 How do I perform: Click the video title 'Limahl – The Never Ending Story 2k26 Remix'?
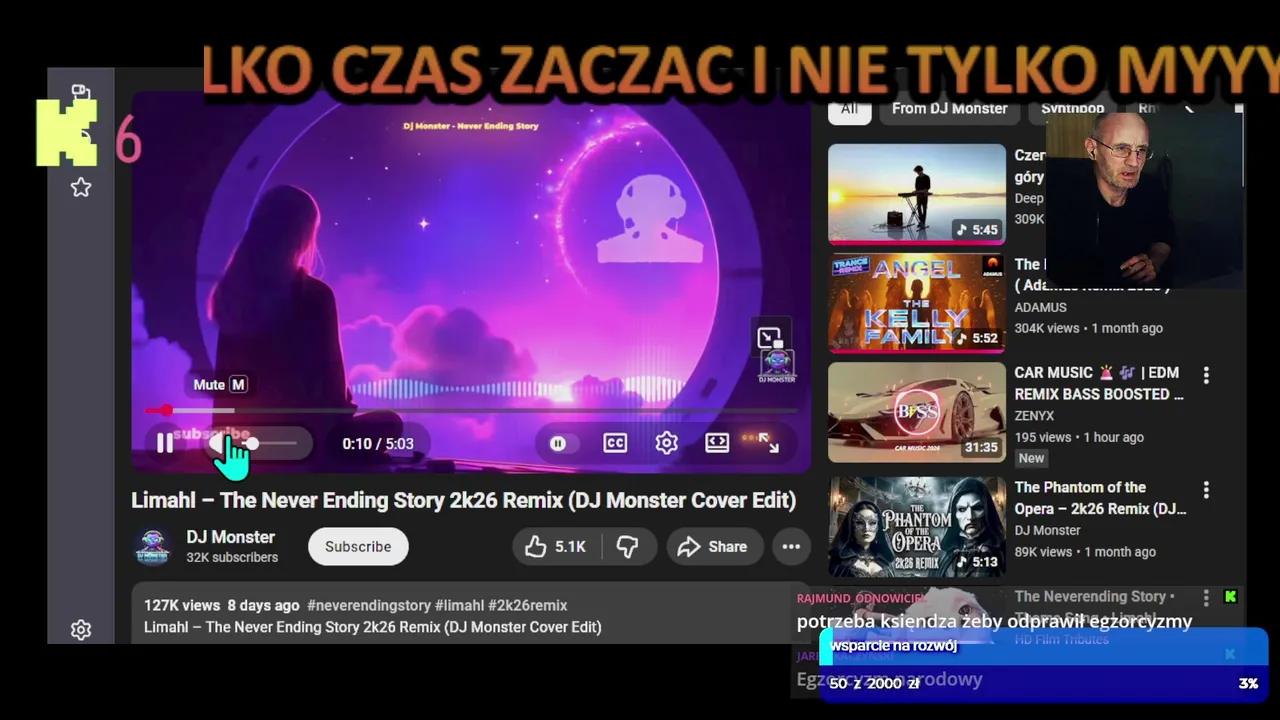click(x=463, y=500)
